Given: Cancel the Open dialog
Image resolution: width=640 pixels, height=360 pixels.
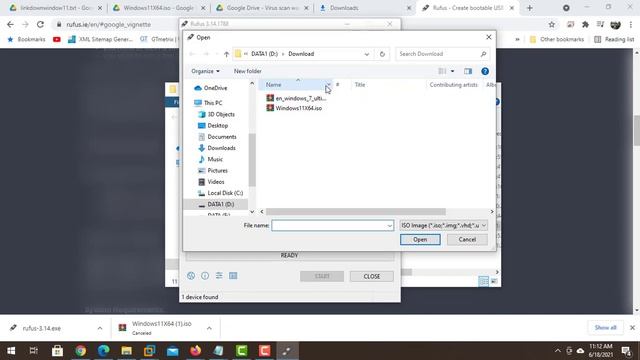Looking at the screenshot, I should tap(467, 240).
